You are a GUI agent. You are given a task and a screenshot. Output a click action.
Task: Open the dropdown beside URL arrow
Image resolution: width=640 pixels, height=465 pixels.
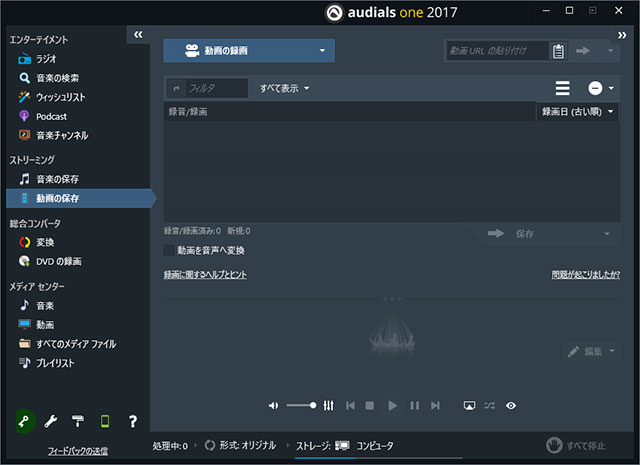point(610,51)
